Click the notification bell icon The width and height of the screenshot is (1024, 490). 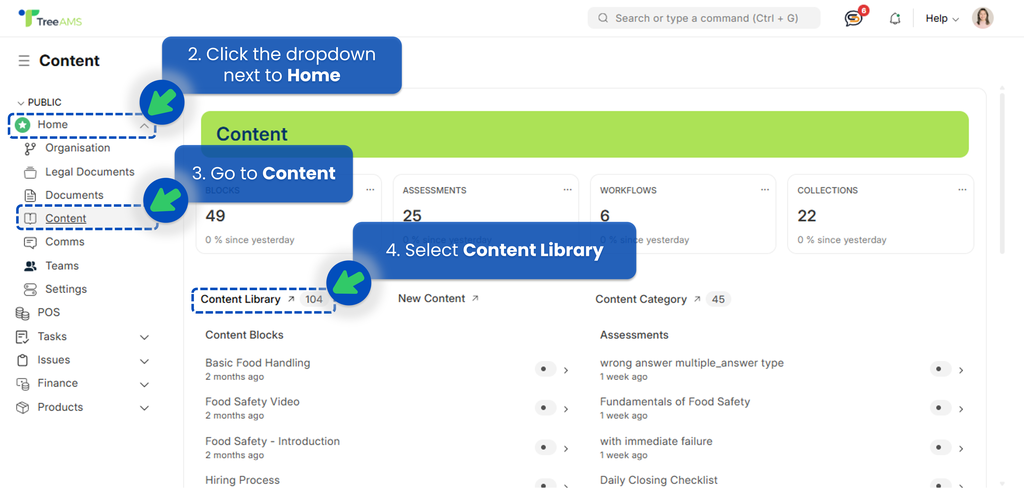point(895,19)
